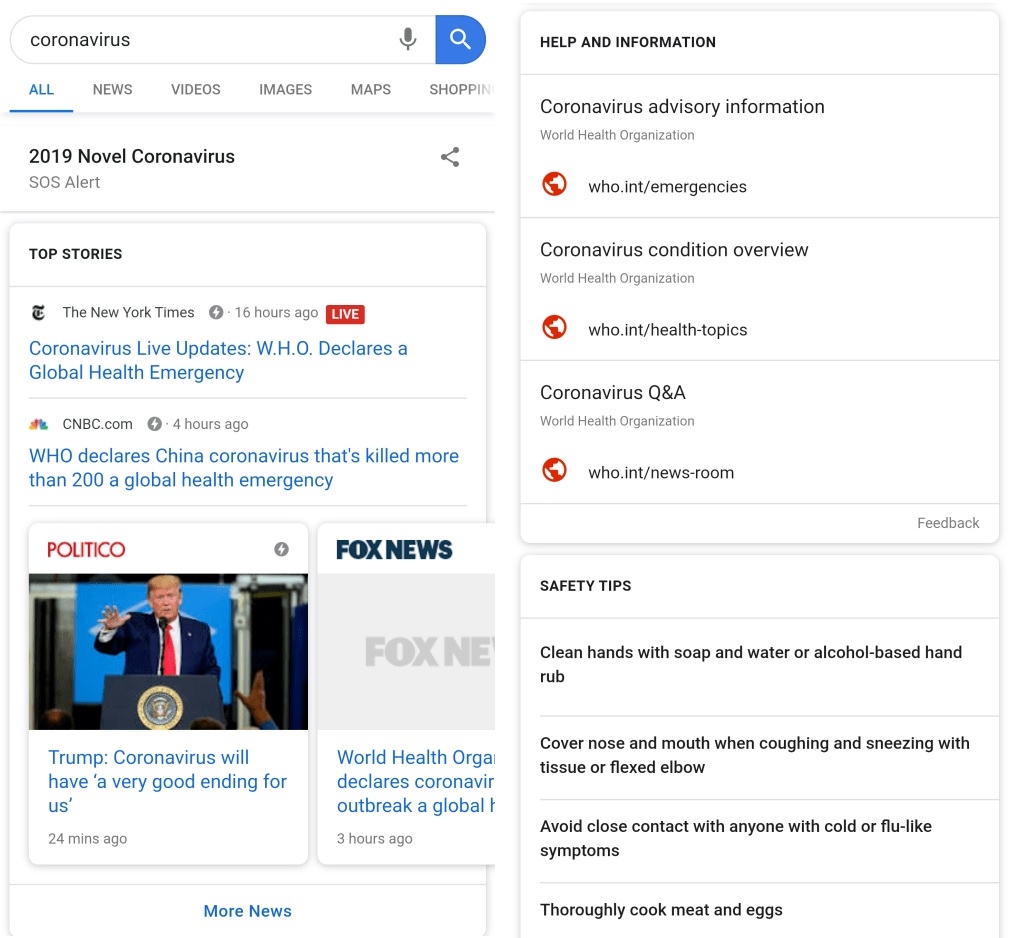Click the AMP lightning icon beside CNBC.com

tap(154, 424)
